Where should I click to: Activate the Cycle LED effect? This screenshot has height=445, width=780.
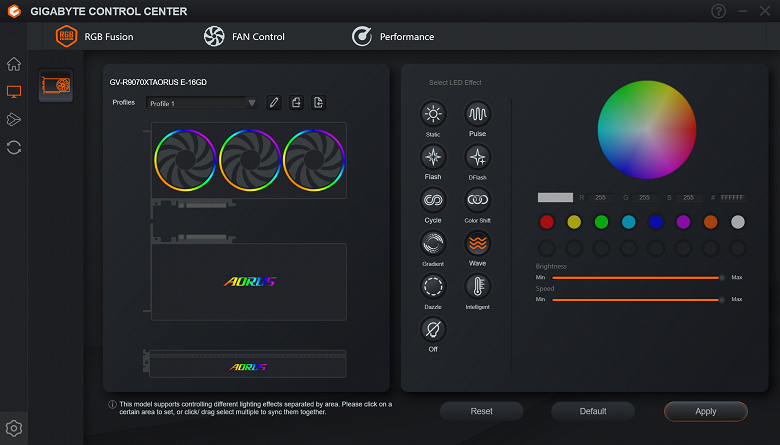(433, 200)
